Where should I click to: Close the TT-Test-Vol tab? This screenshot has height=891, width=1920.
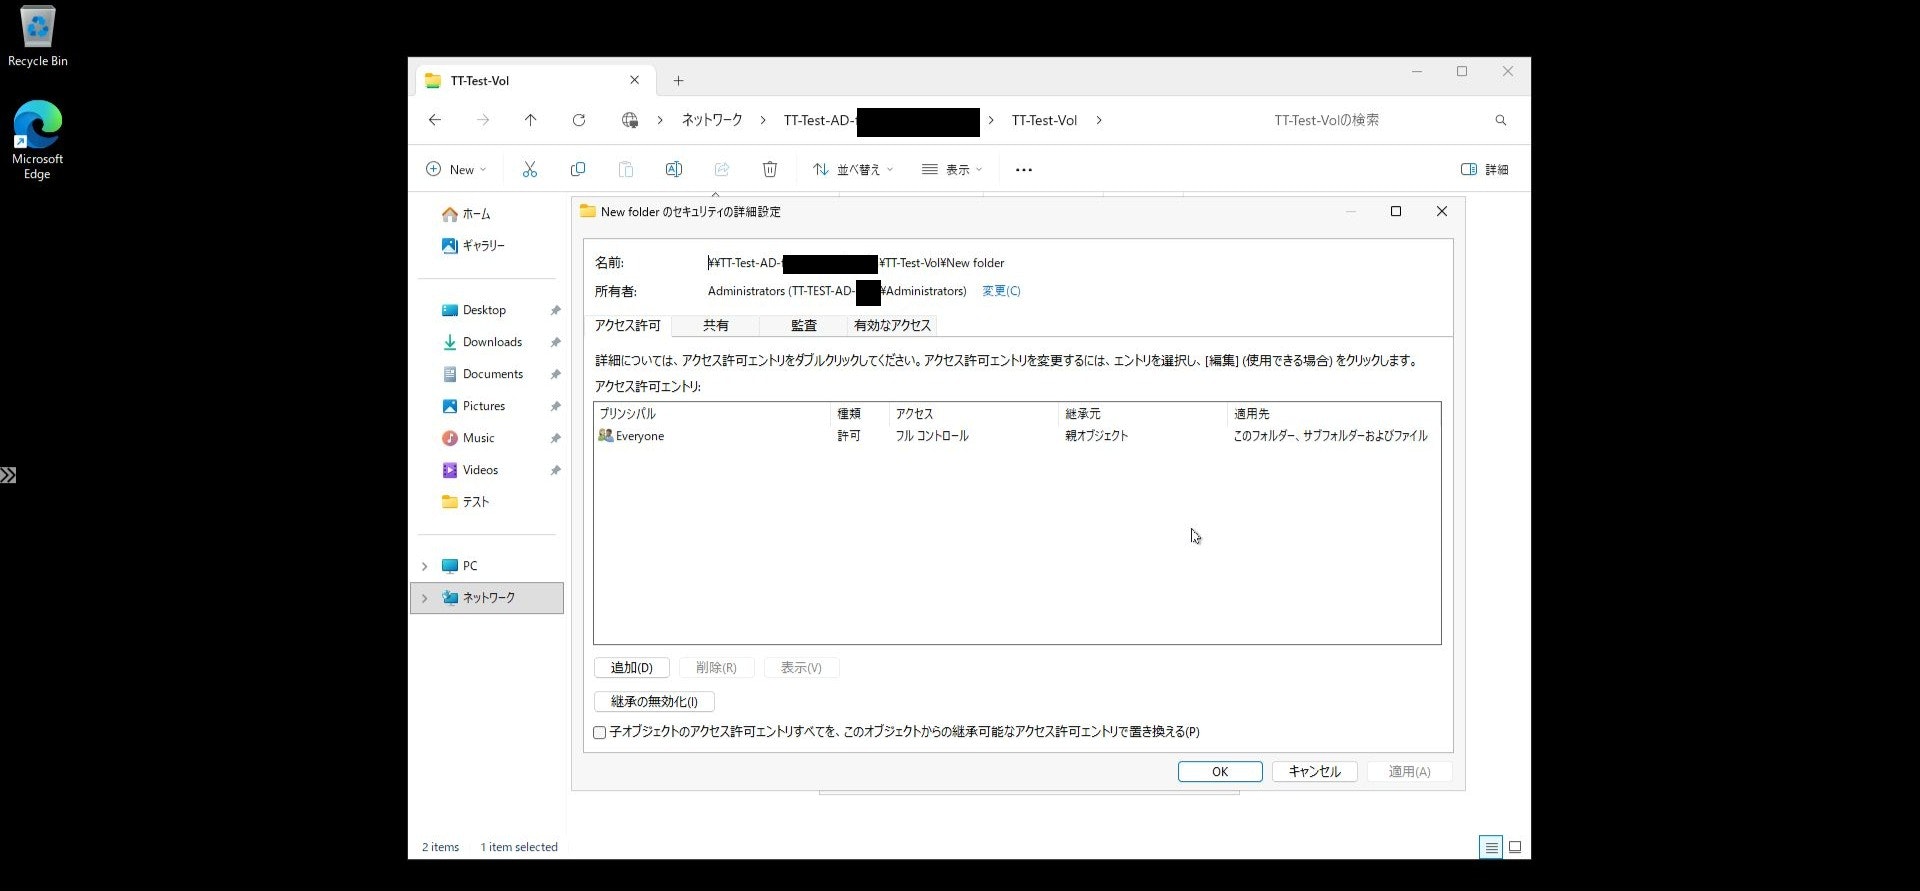634,80
